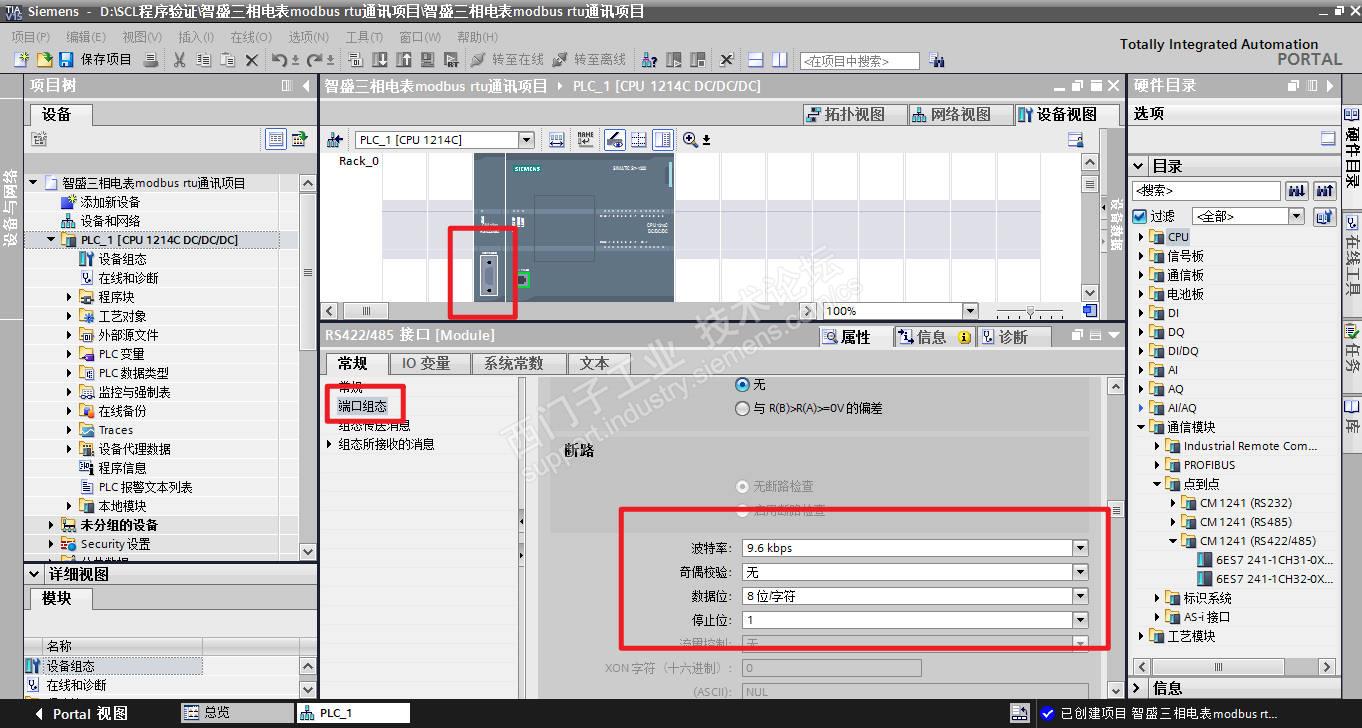The width and height of the screenshot is (1362, 728).
Task: Open the 数据位 data bits dropdown
Action: 1080,596
